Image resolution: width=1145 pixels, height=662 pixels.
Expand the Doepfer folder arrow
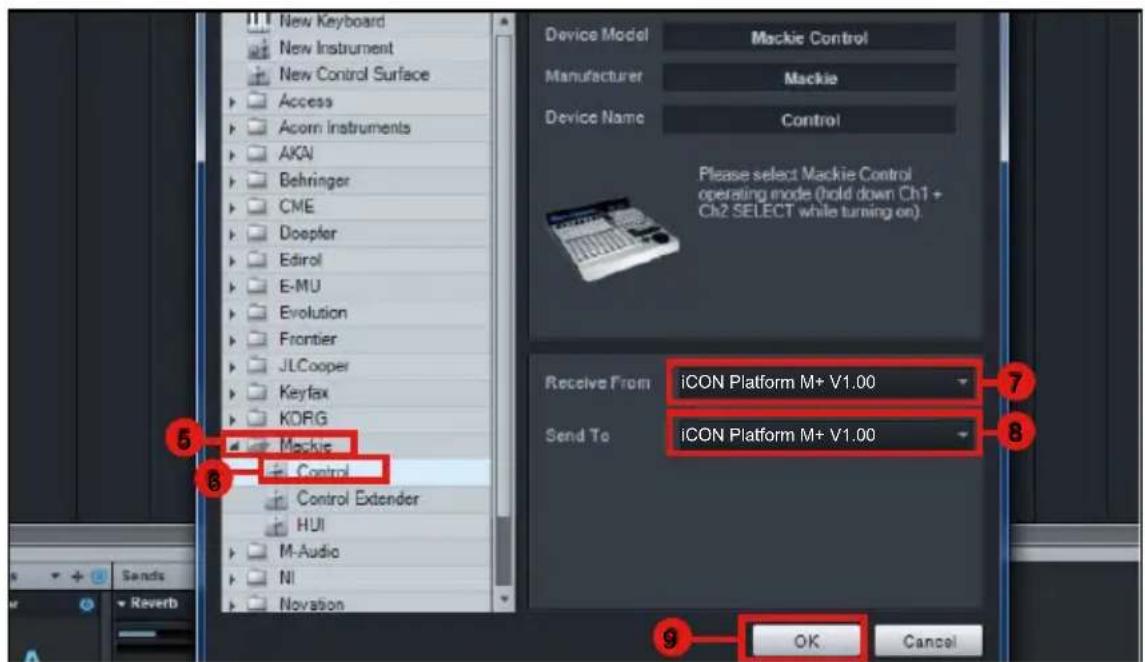(x=233, y=234)
